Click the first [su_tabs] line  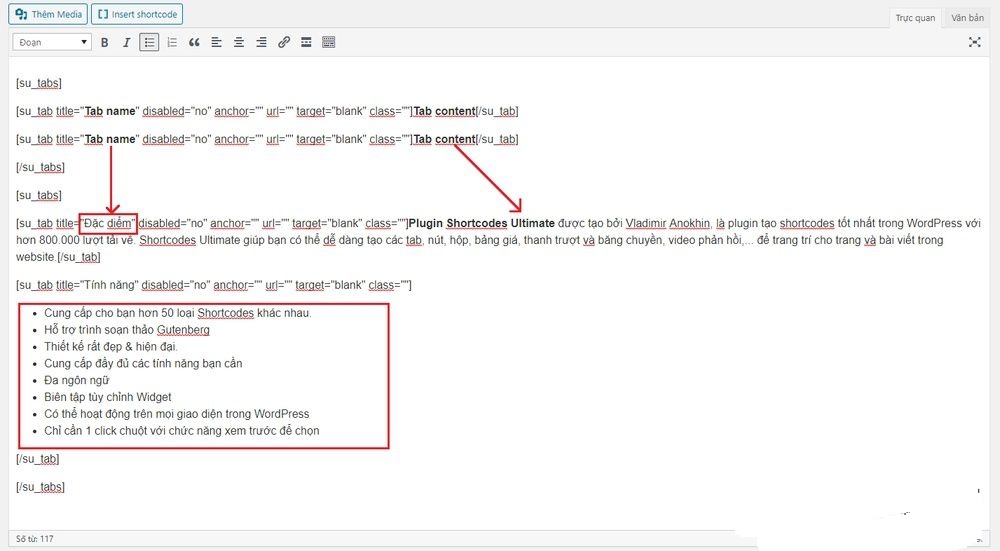[x=39, y=84]
